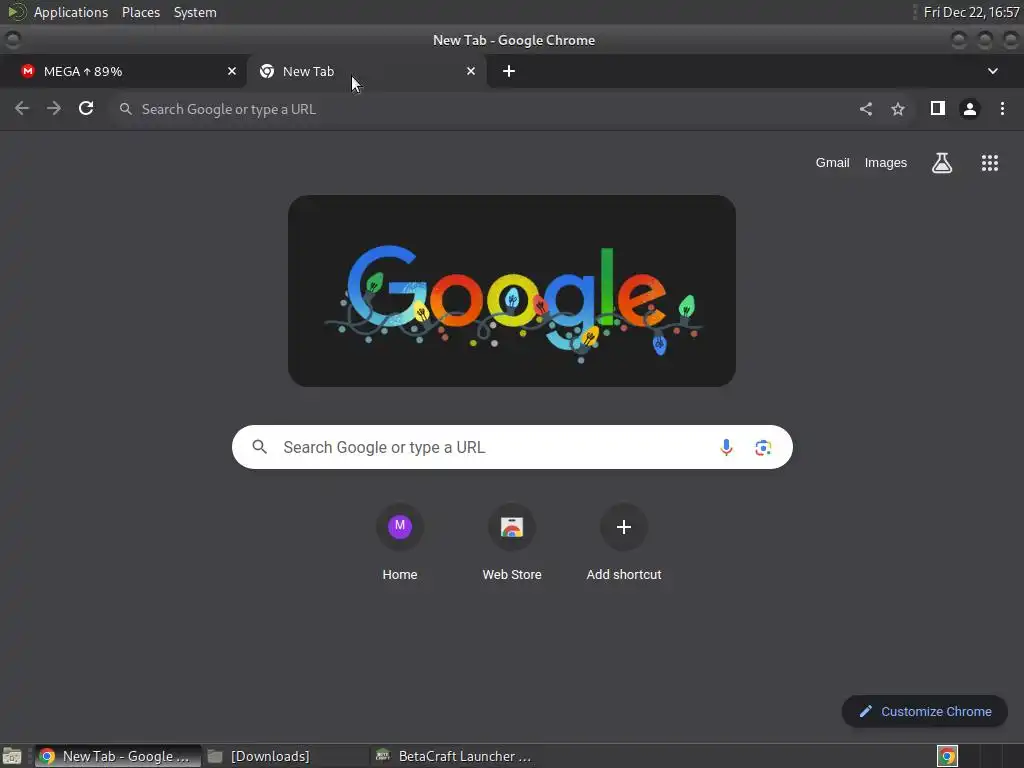
Task: Click the show desktop icon in bottom panel
Action: point(11,756)
